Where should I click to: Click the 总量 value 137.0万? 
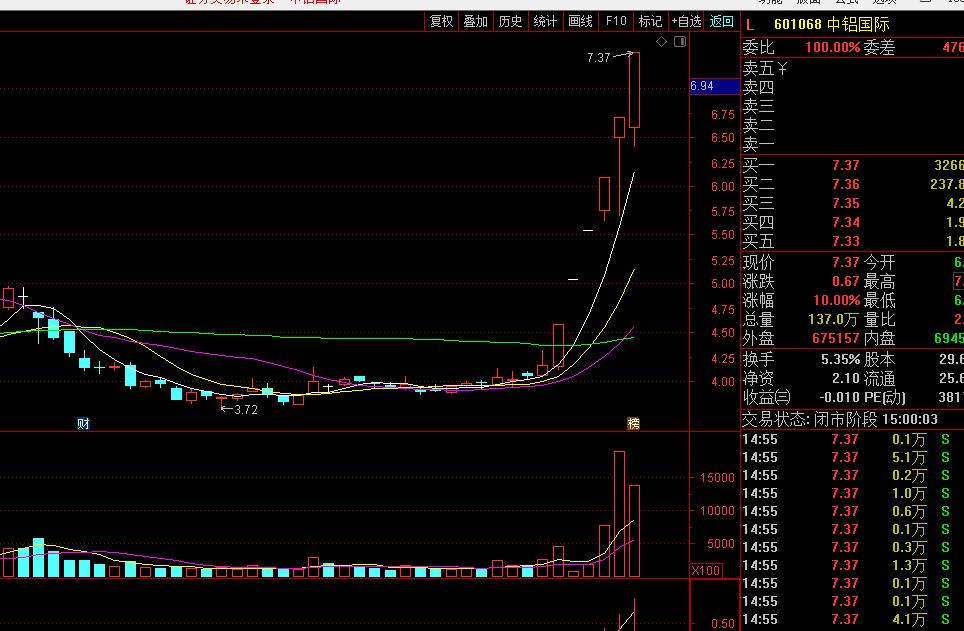(x=834, y=320)
